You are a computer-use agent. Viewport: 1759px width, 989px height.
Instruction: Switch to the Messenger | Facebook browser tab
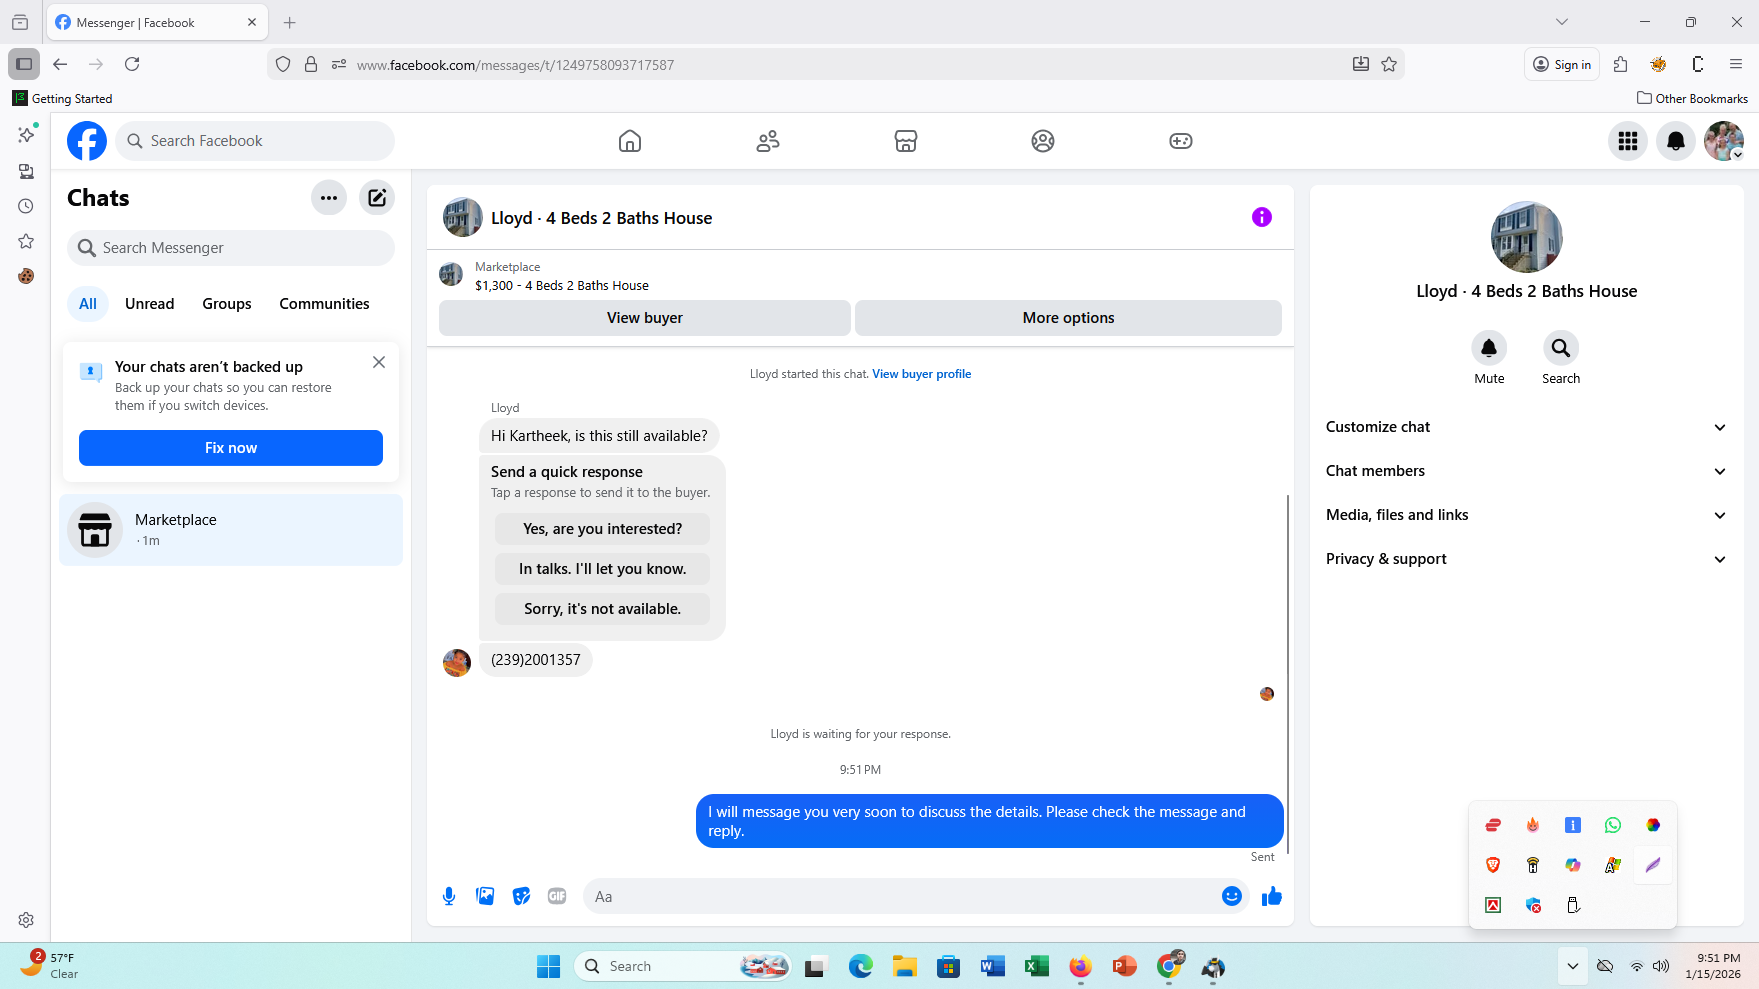(x=156, y=22)
